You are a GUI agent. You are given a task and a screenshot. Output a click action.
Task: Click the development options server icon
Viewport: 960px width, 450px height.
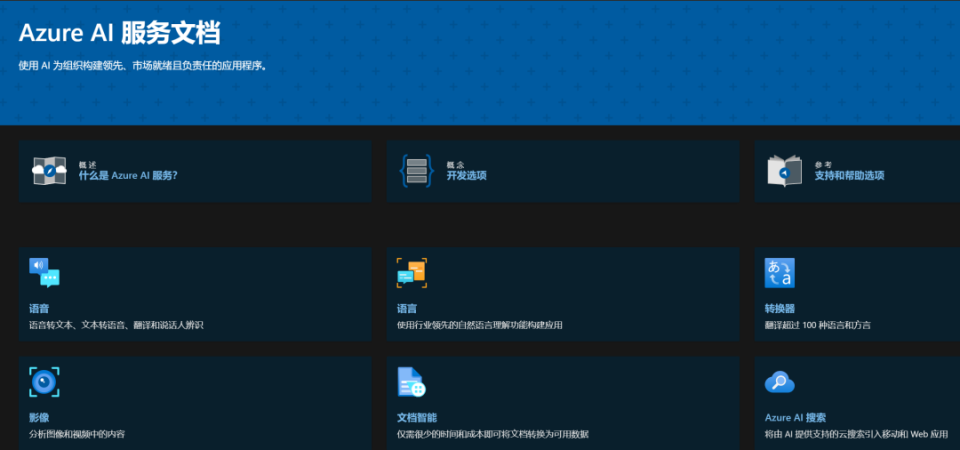[416, 171]
